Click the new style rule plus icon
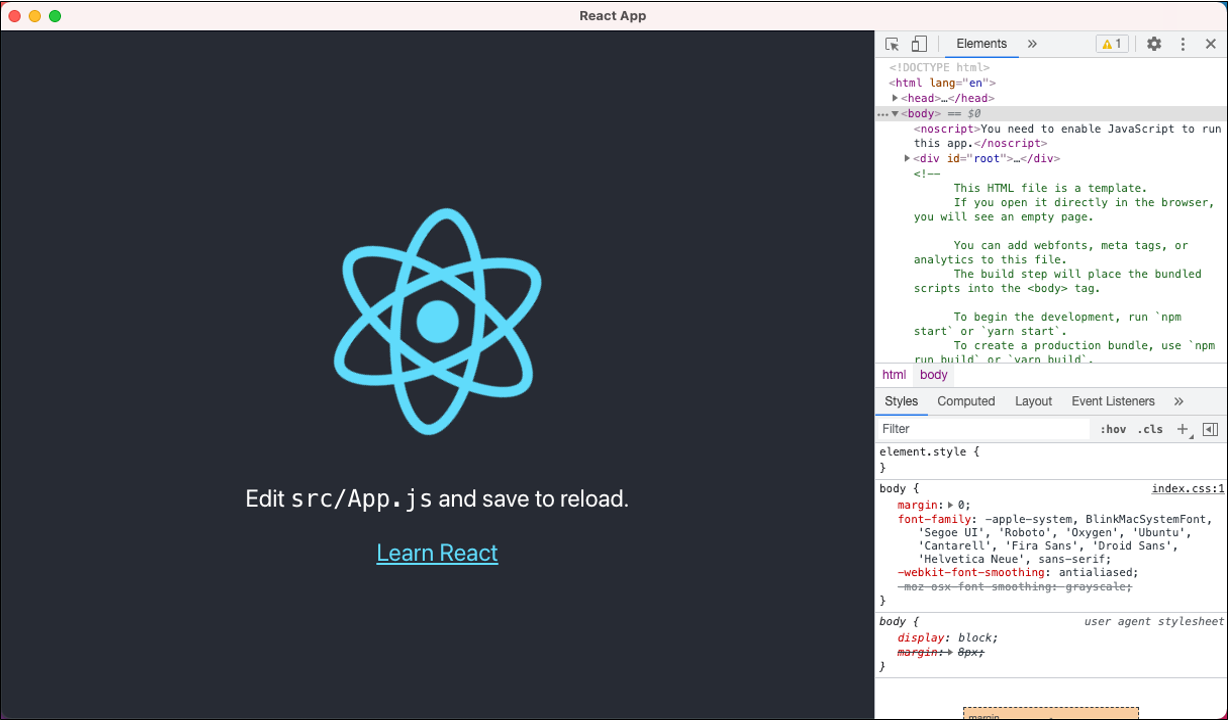This screenshot has height=721, width=1228. (1182, 428)
